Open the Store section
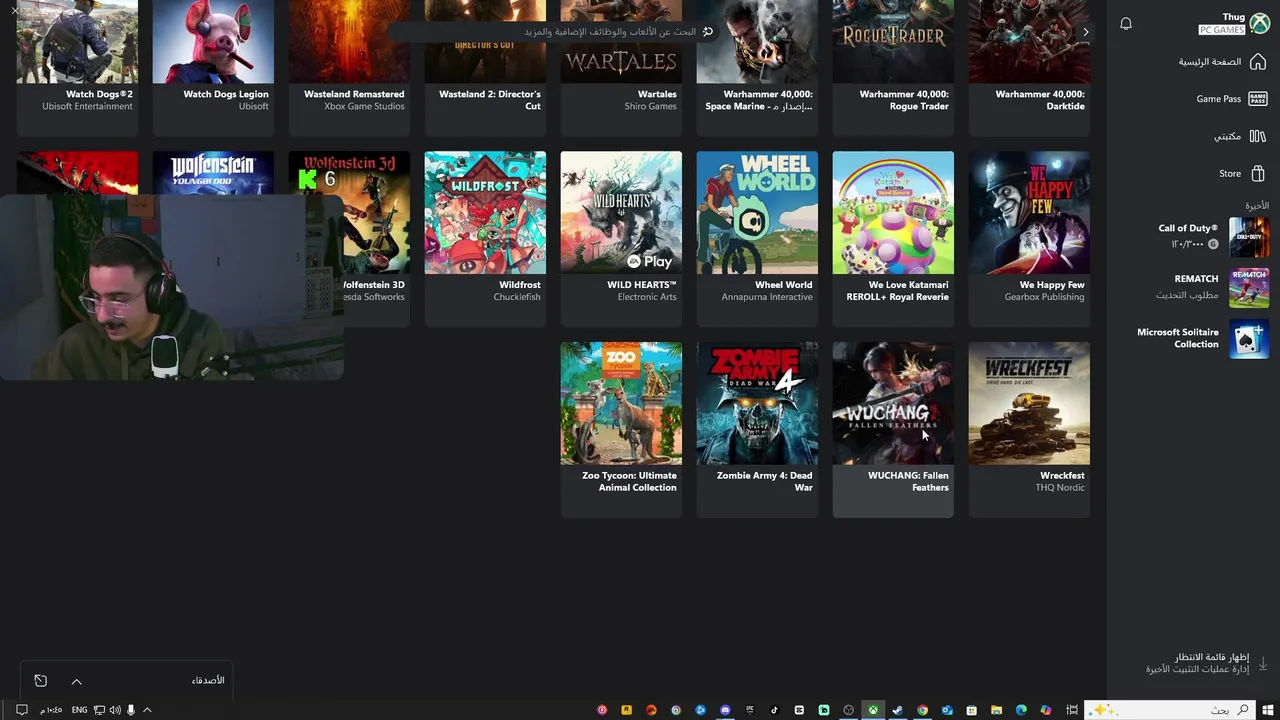1280x720 pixels. (1243, 173)
